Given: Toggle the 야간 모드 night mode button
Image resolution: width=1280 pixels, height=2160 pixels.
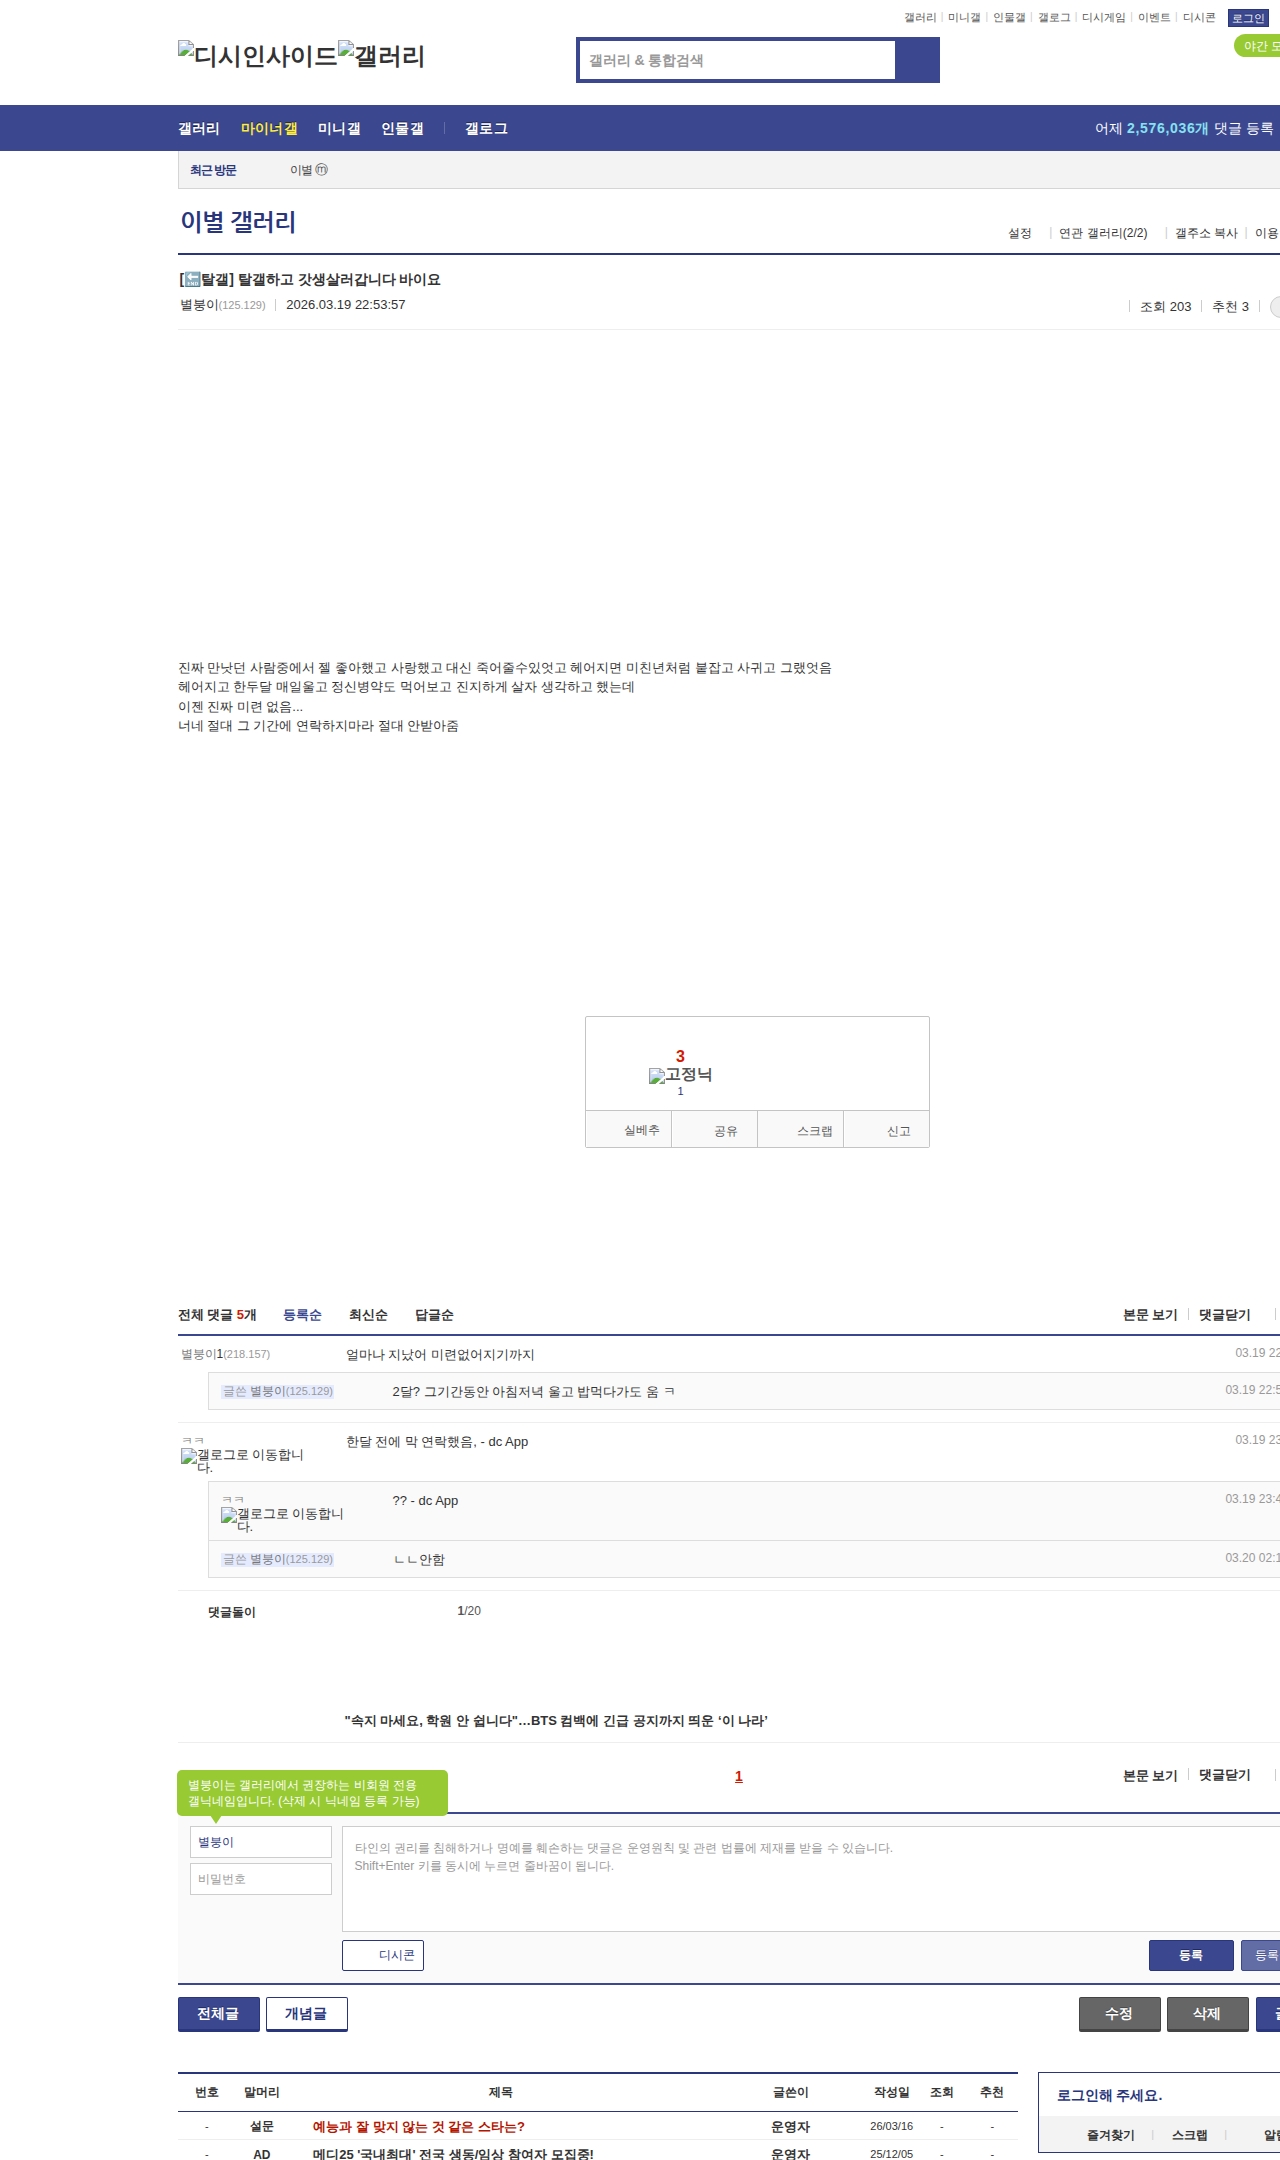Looking at the screenshot, I should pyautogui.click(x=1258, y=46).
